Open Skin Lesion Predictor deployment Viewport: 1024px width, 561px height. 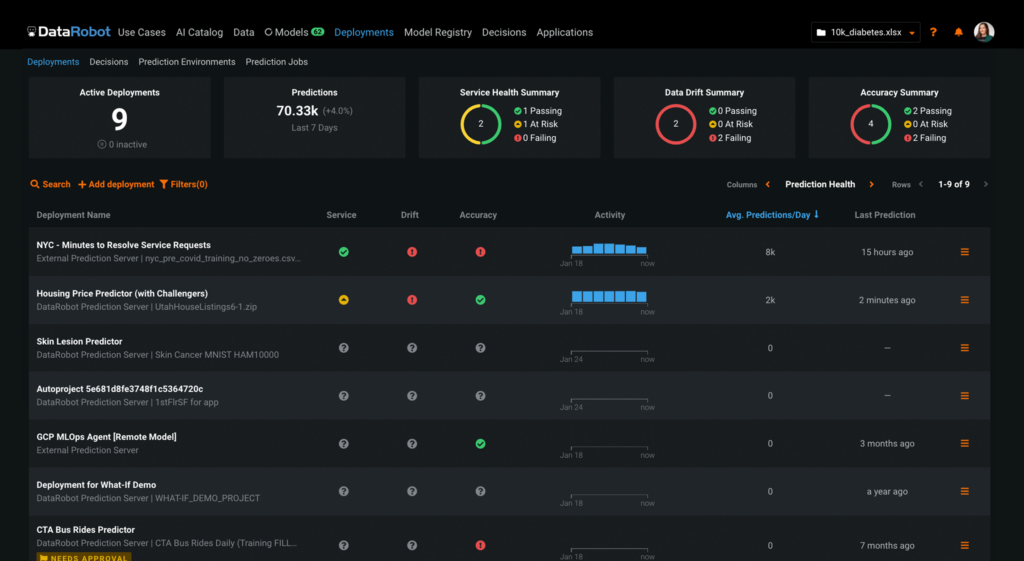79,342
